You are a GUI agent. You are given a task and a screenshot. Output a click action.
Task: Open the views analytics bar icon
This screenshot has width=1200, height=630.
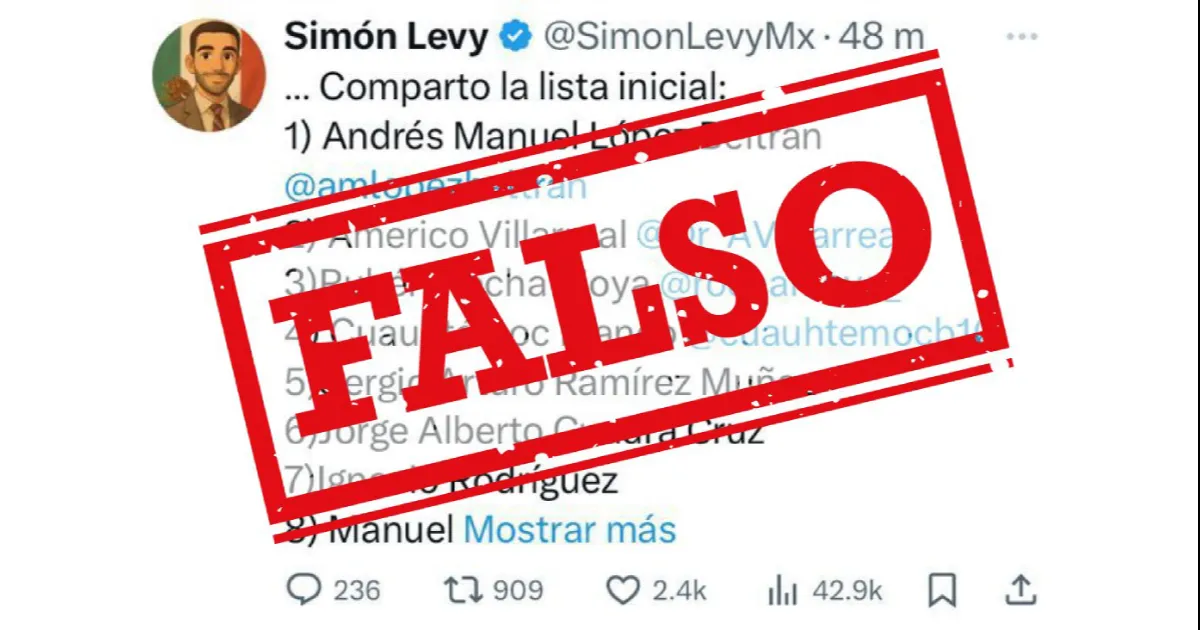(782, 591)
